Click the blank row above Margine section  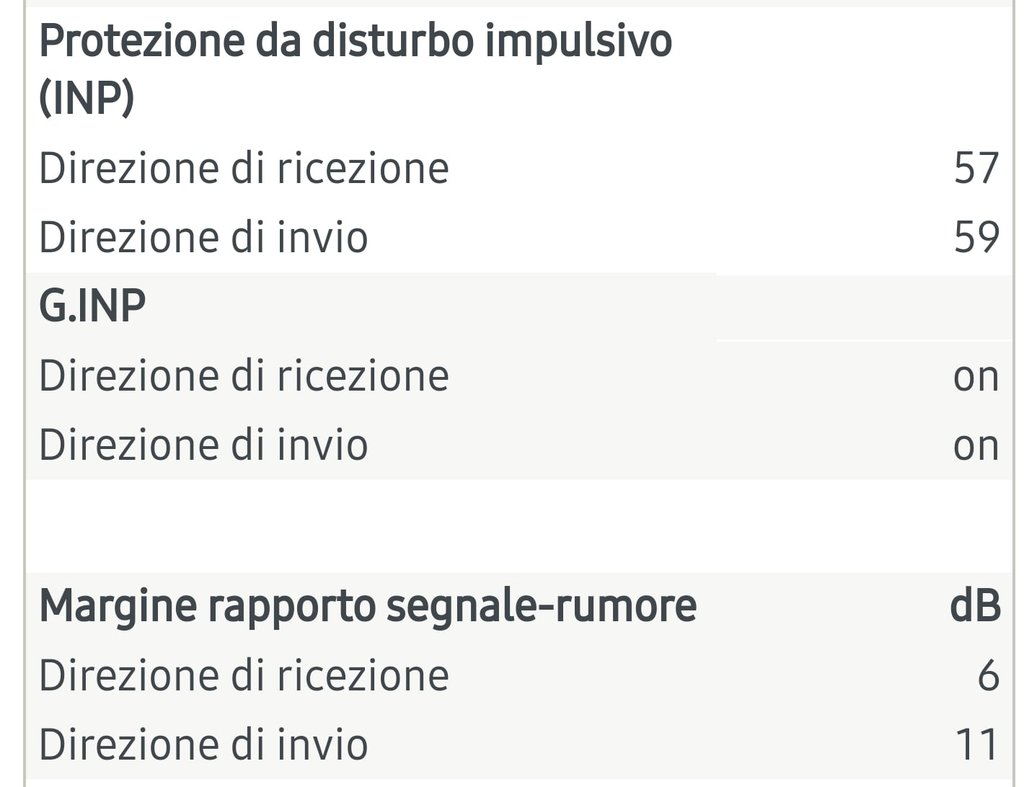coord(519,526)
